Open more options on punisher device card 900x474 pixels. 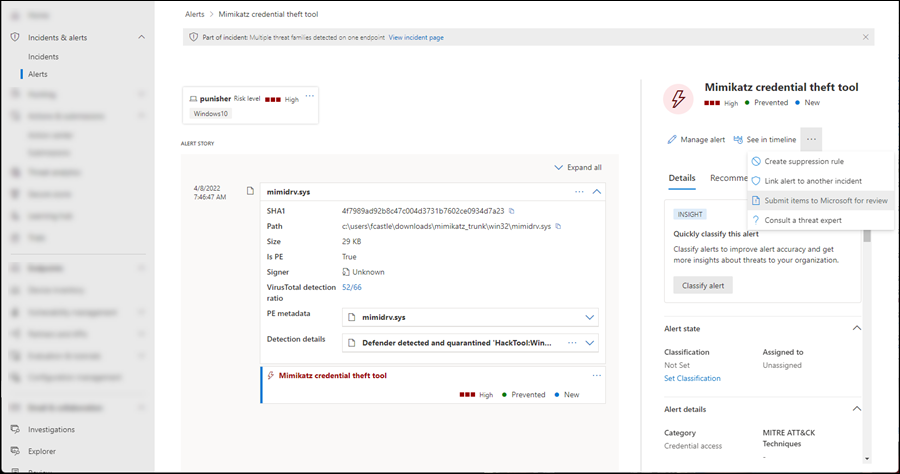[309, 97]
